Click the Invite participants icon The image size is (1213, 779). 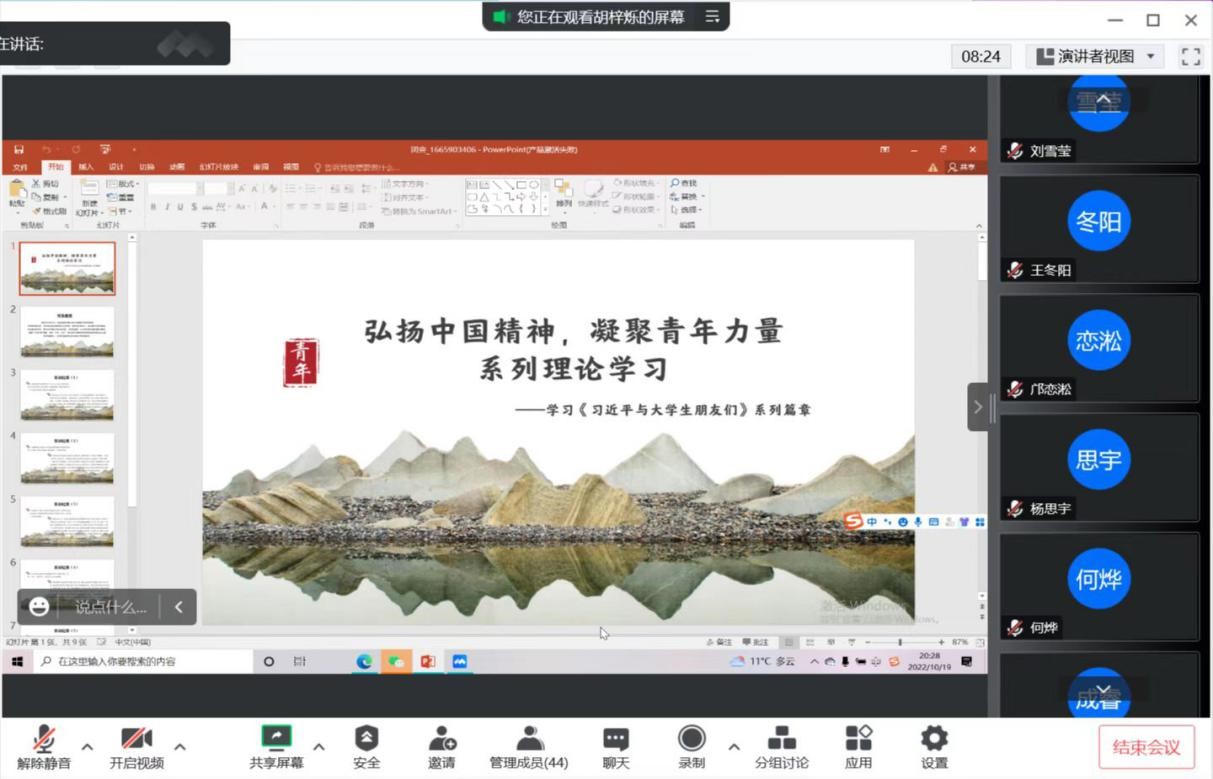coord(442,746)
